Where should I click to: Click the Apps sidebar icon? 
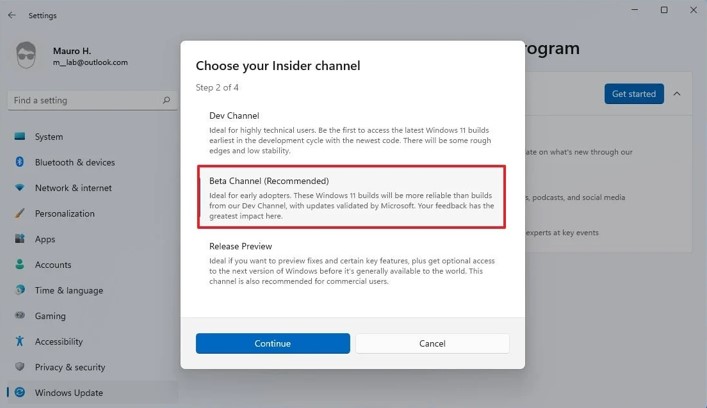point(19,238)
